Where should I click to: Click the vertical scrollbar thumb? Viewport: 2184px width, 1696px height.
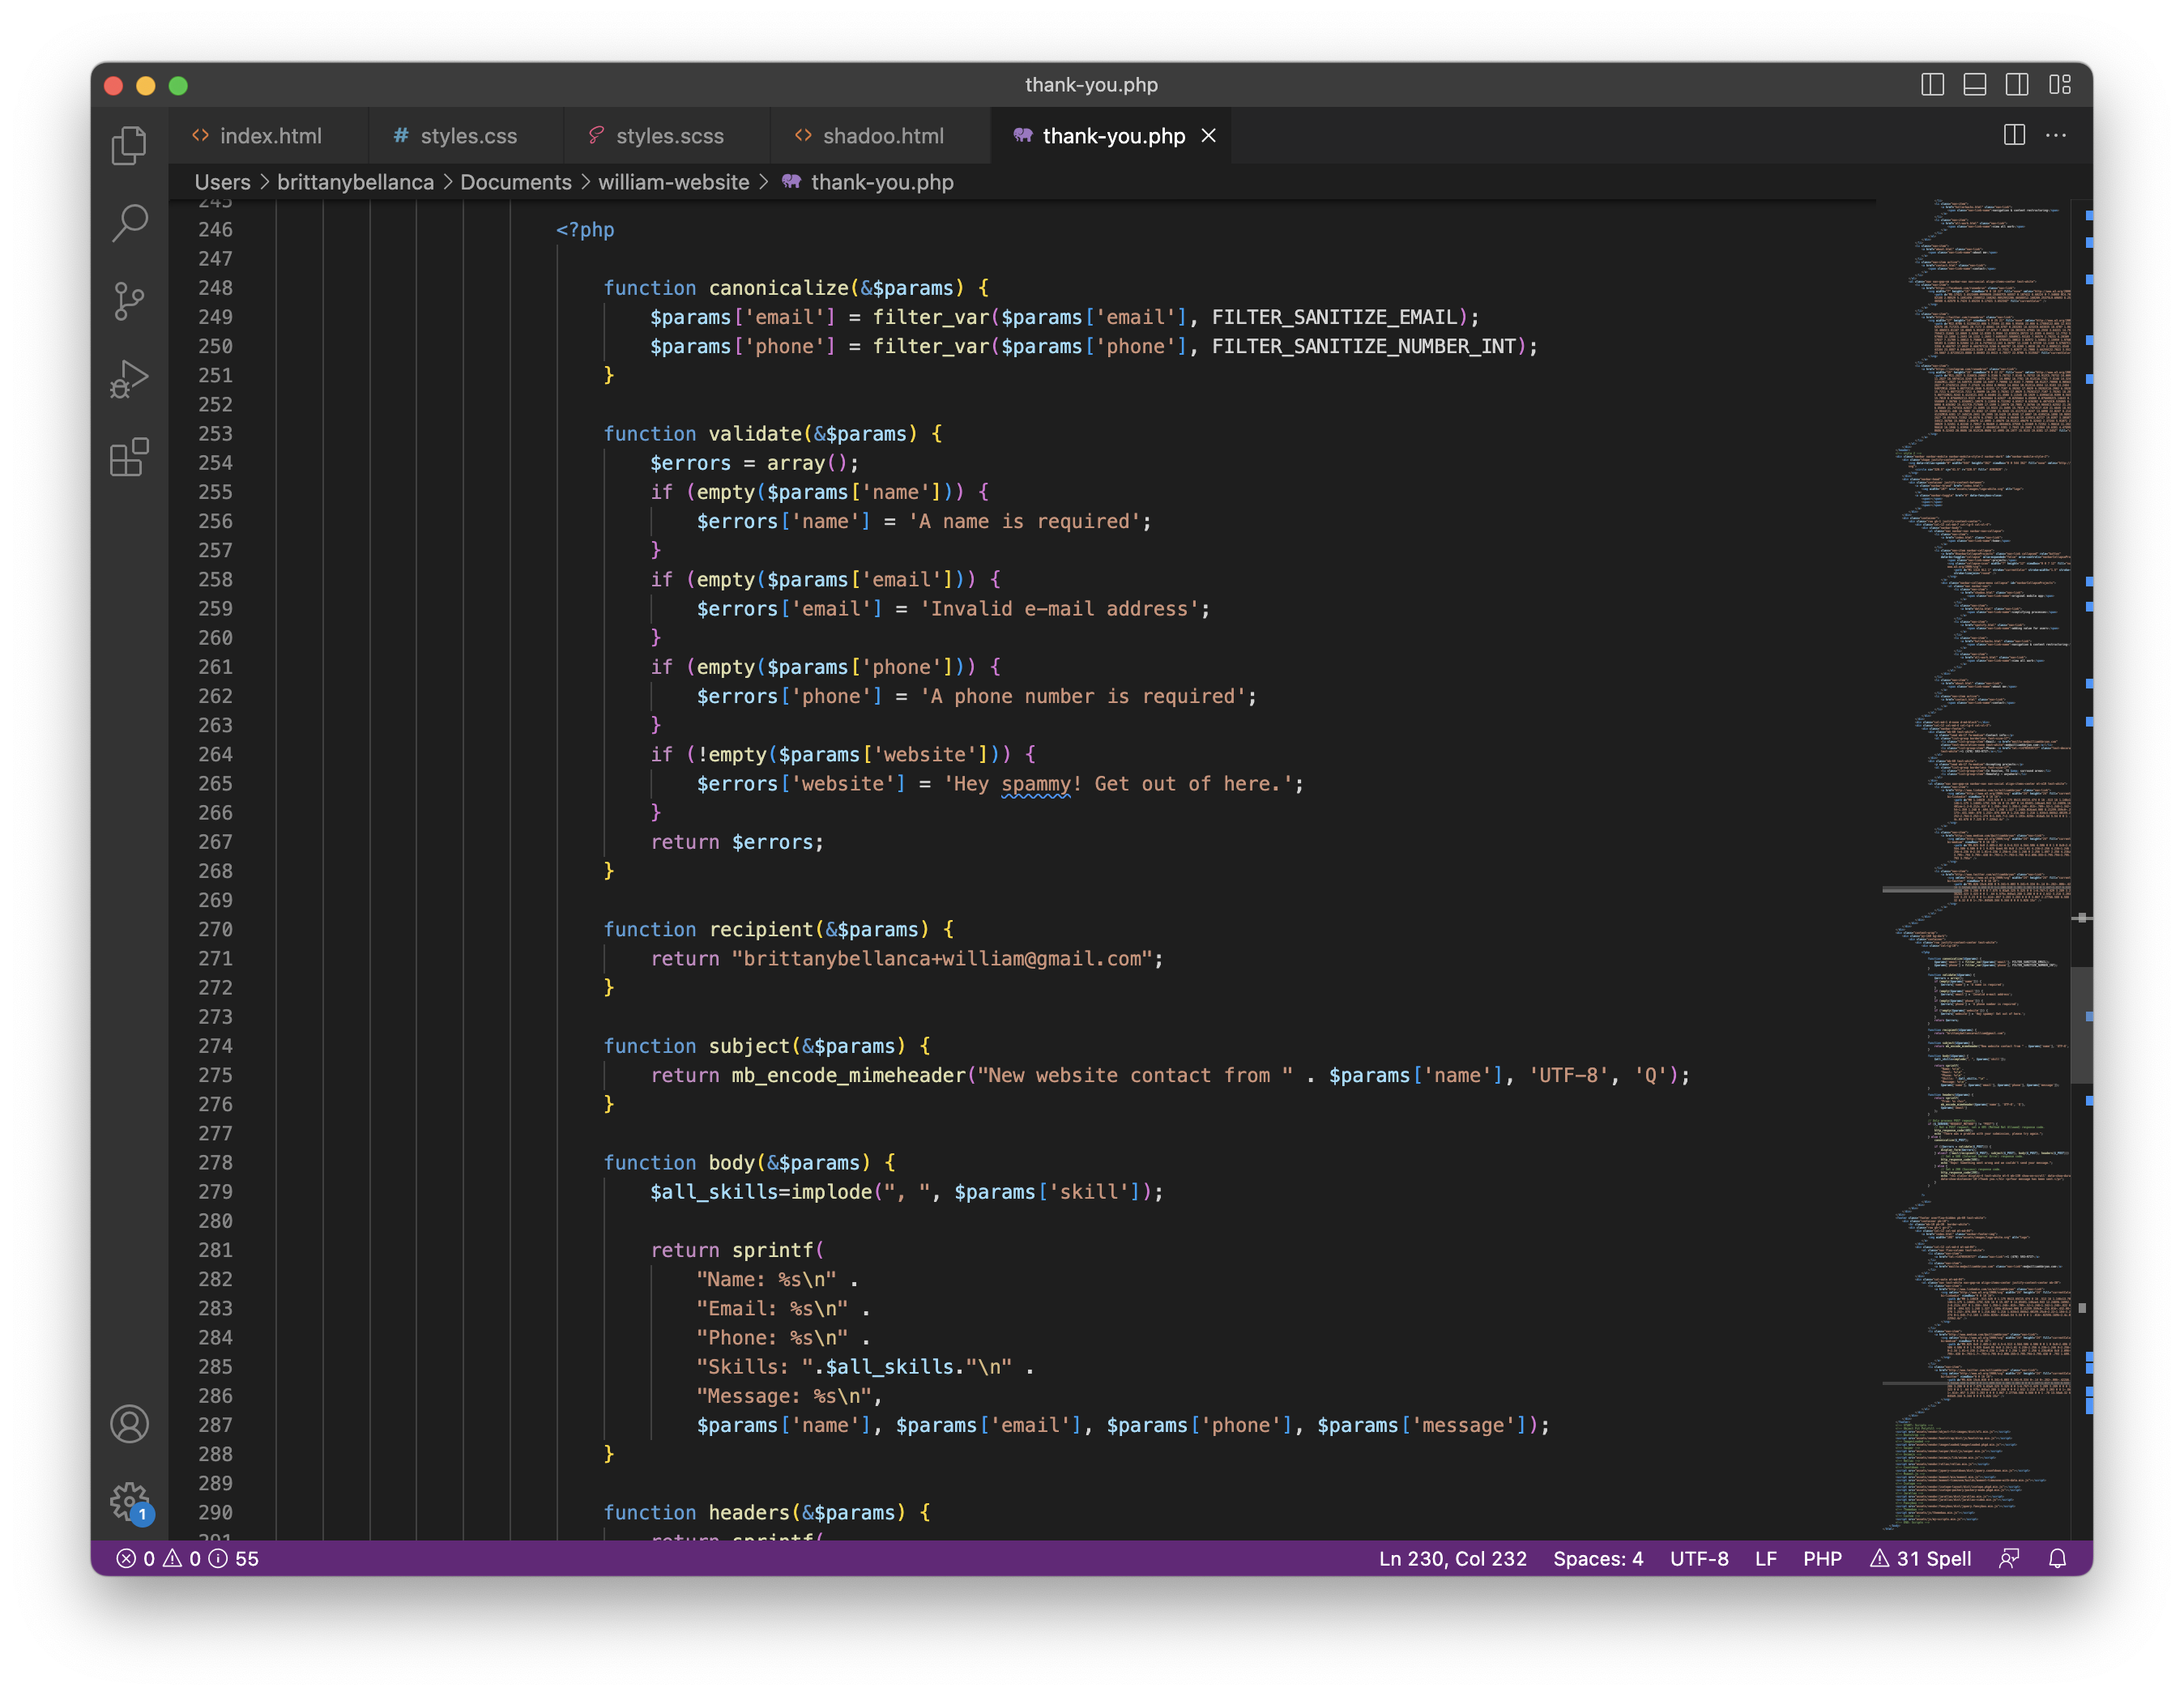(x=2080, y=1025)
